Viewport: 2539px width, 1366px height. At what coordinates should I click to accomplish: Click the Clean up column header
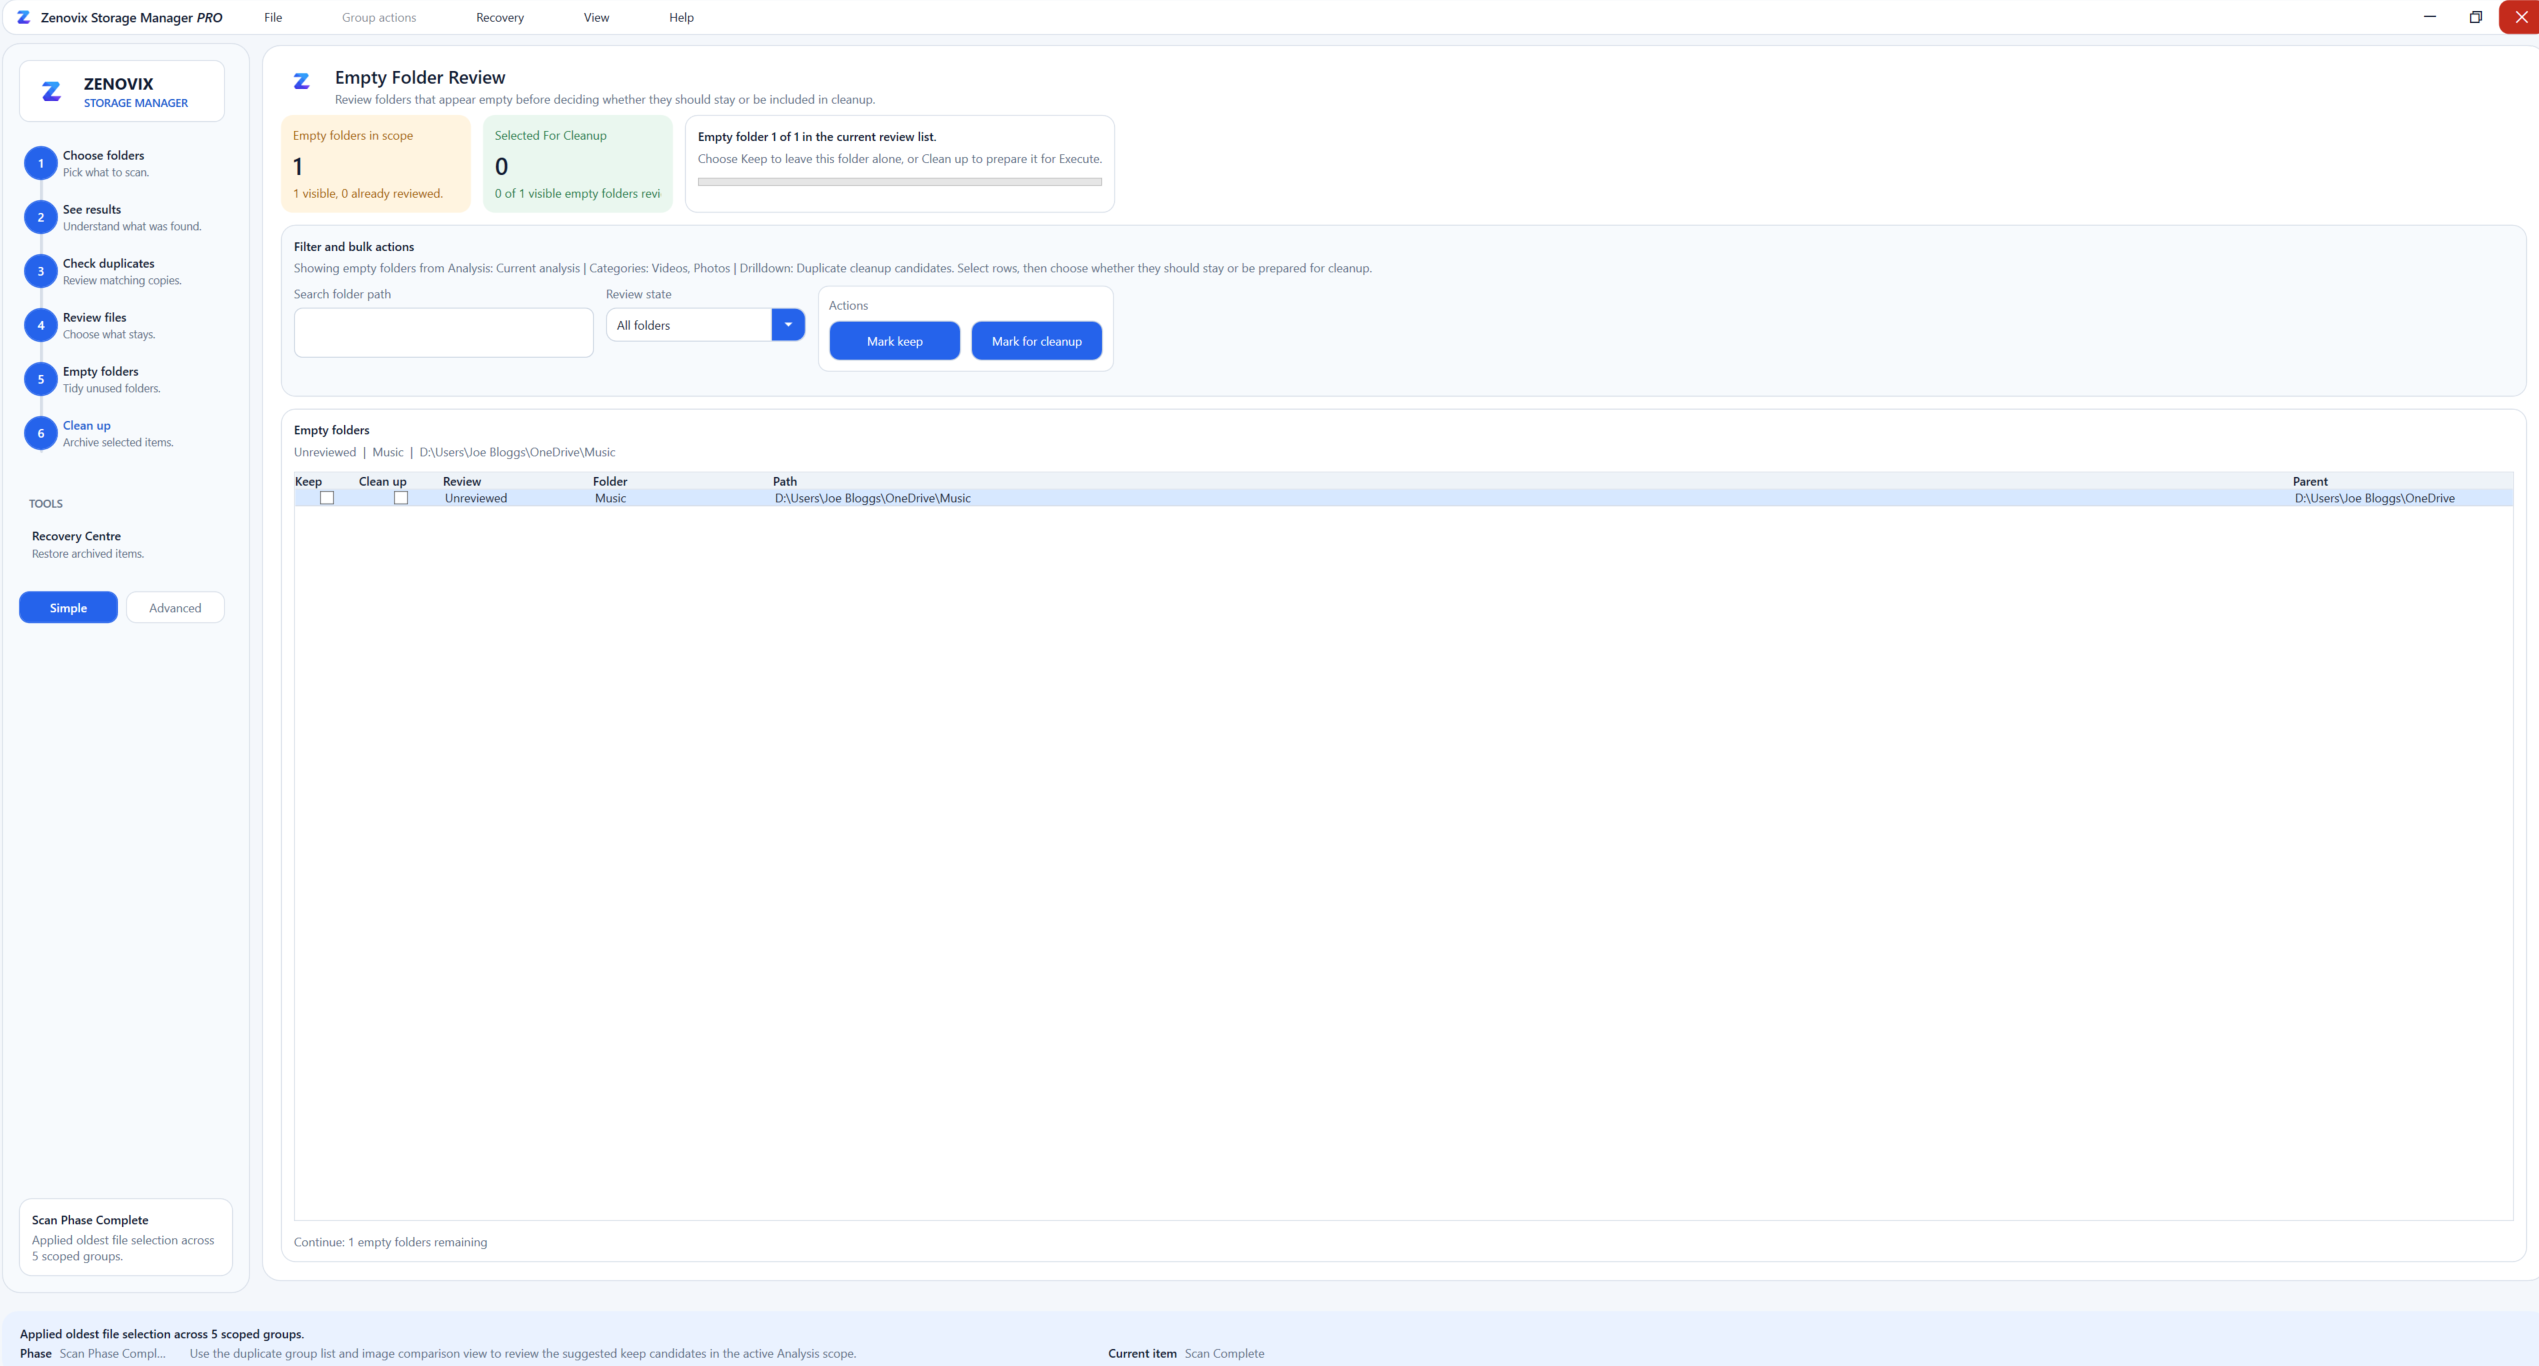tap(383, 481)
